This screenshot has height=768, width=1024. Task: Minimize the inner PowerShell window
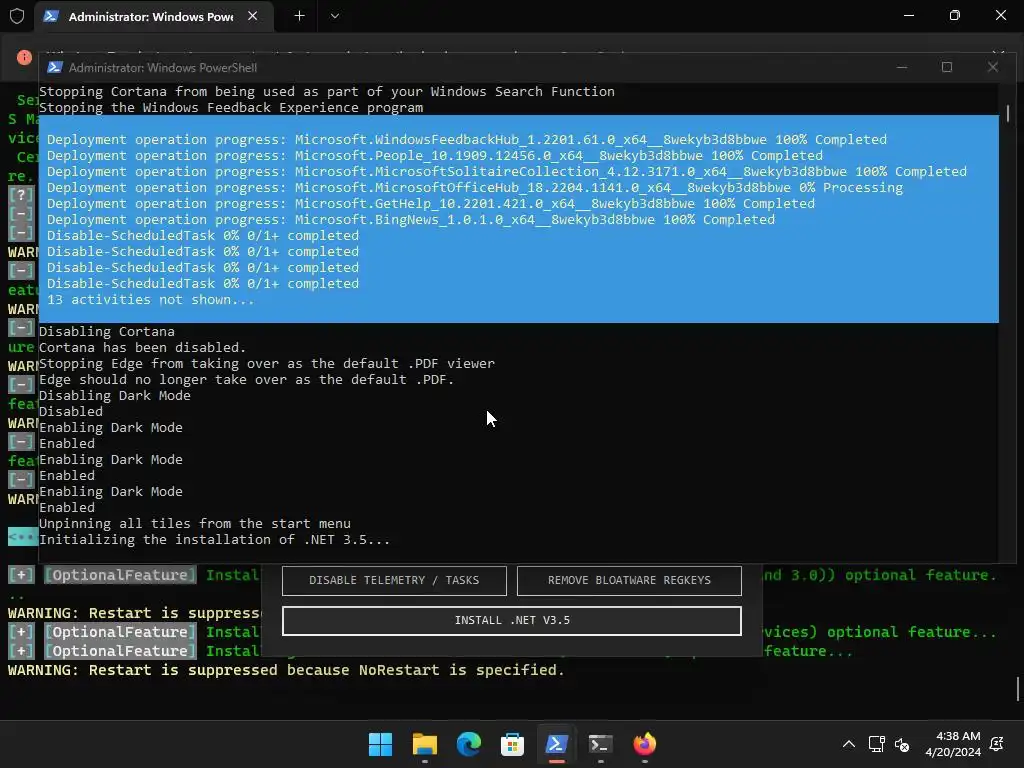(x=902, y=67)
